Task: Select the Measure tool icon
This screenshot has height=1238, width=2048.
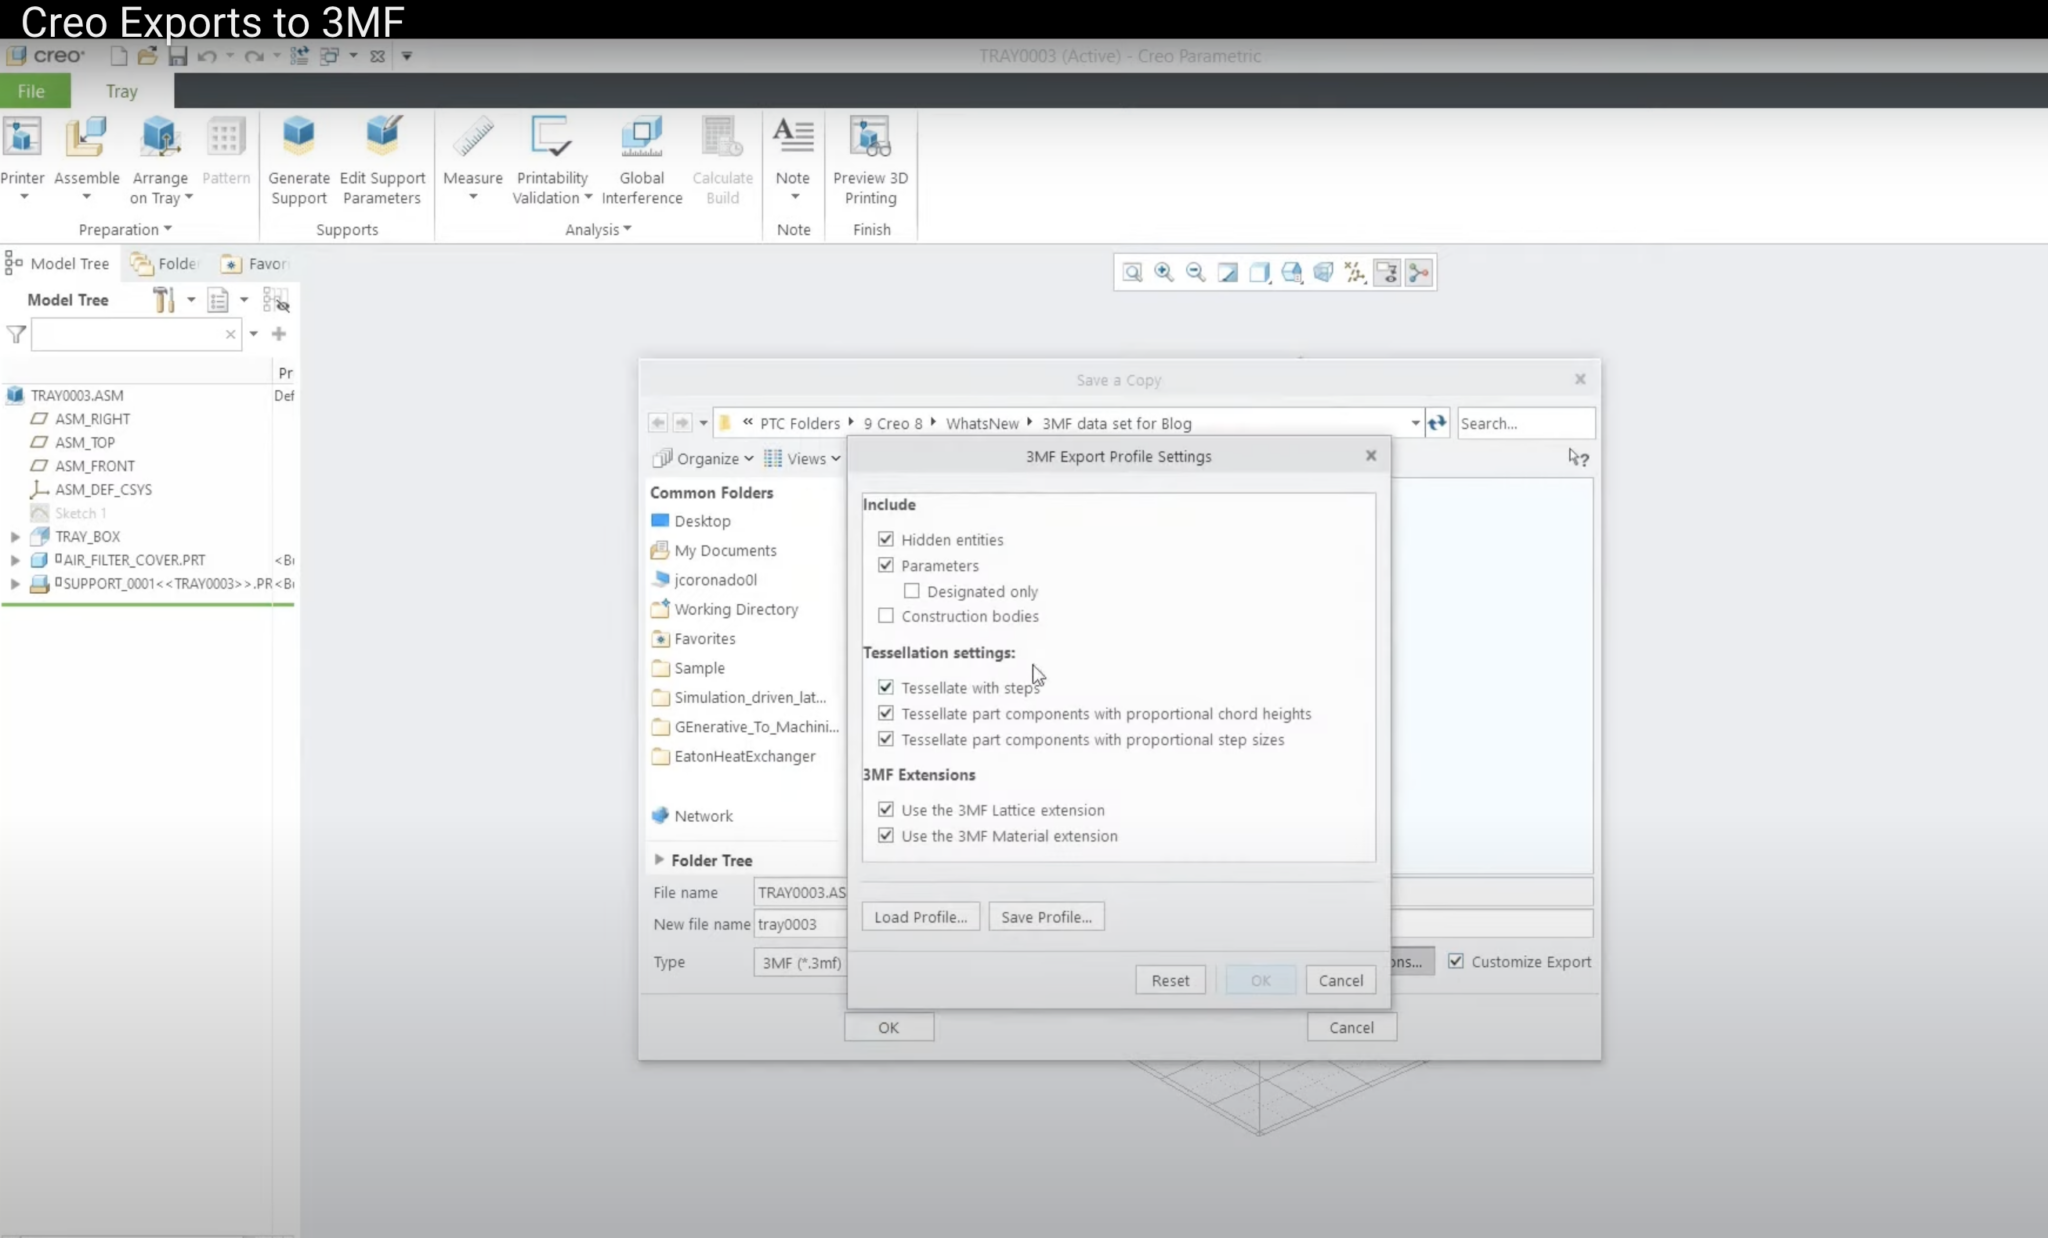Action: click(473, 137)
